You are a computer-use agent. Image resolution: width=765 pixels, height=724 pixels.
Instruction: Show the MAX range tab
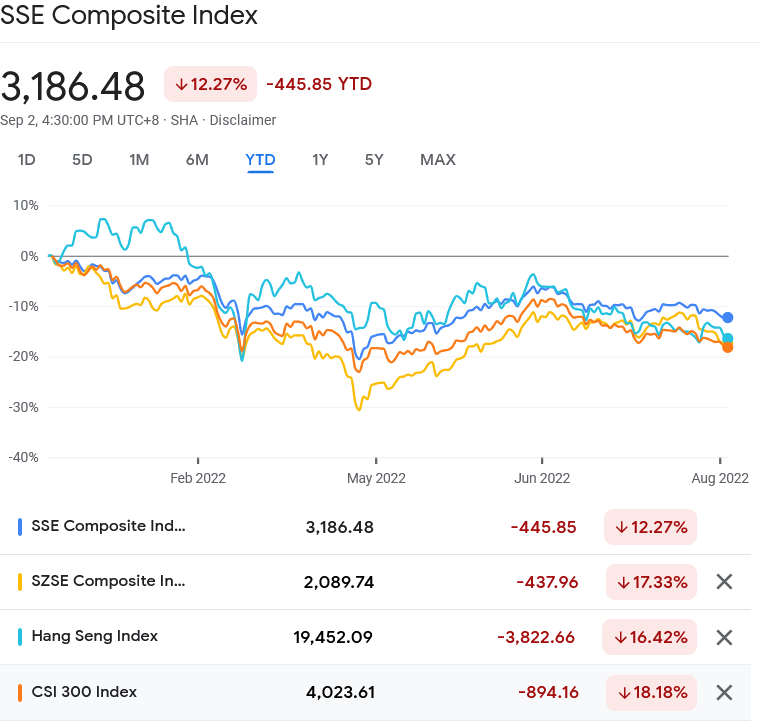(438, 160)
